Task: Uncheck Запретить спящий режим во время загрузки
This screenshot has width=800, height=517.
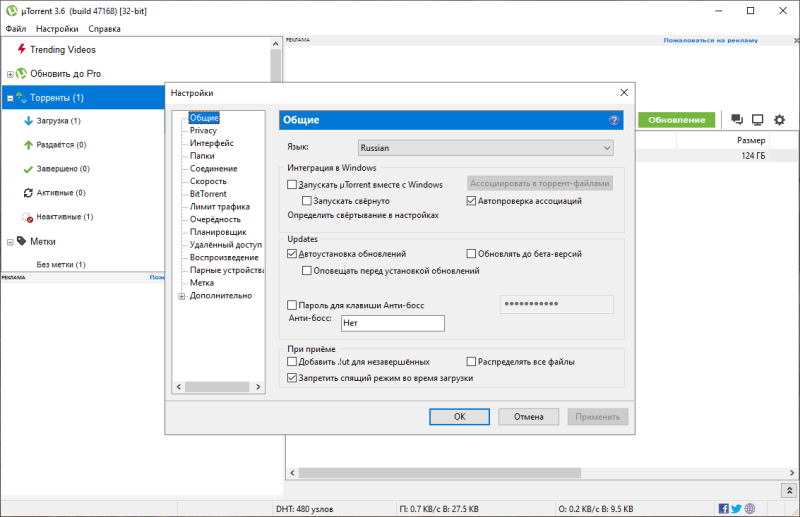Action: pos(292,378)
